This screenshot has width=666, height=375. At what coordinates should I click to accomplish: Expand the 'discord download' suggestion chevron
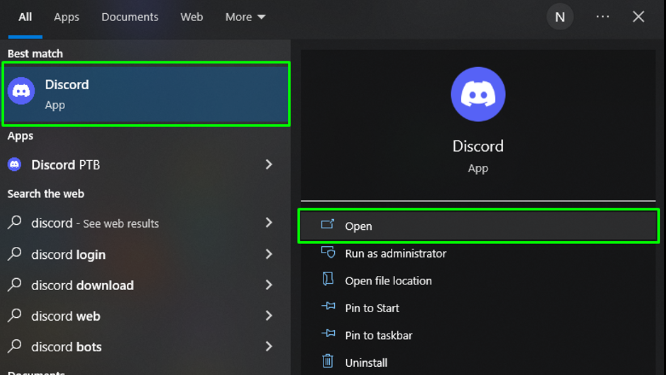(x=268, y=285)
